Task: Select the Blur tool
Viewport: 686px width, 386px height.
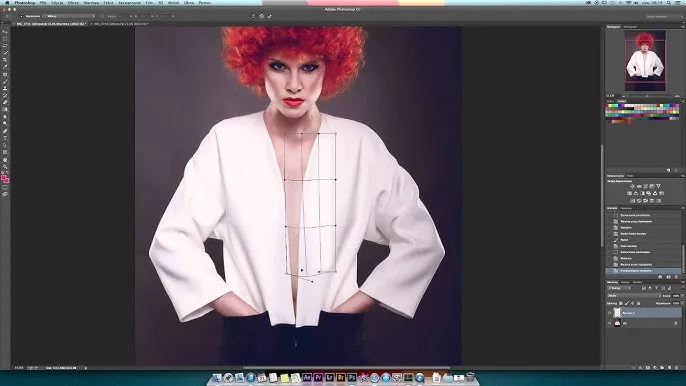Action: tap(5, 116)
